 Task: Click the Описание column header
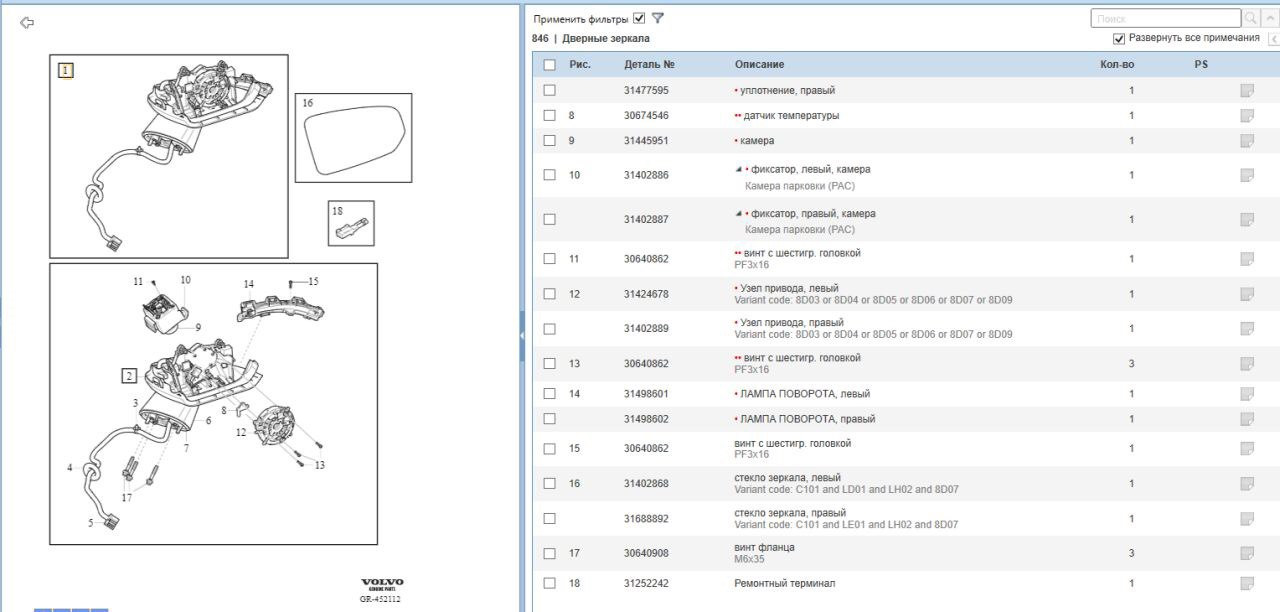tap(759, 65)
